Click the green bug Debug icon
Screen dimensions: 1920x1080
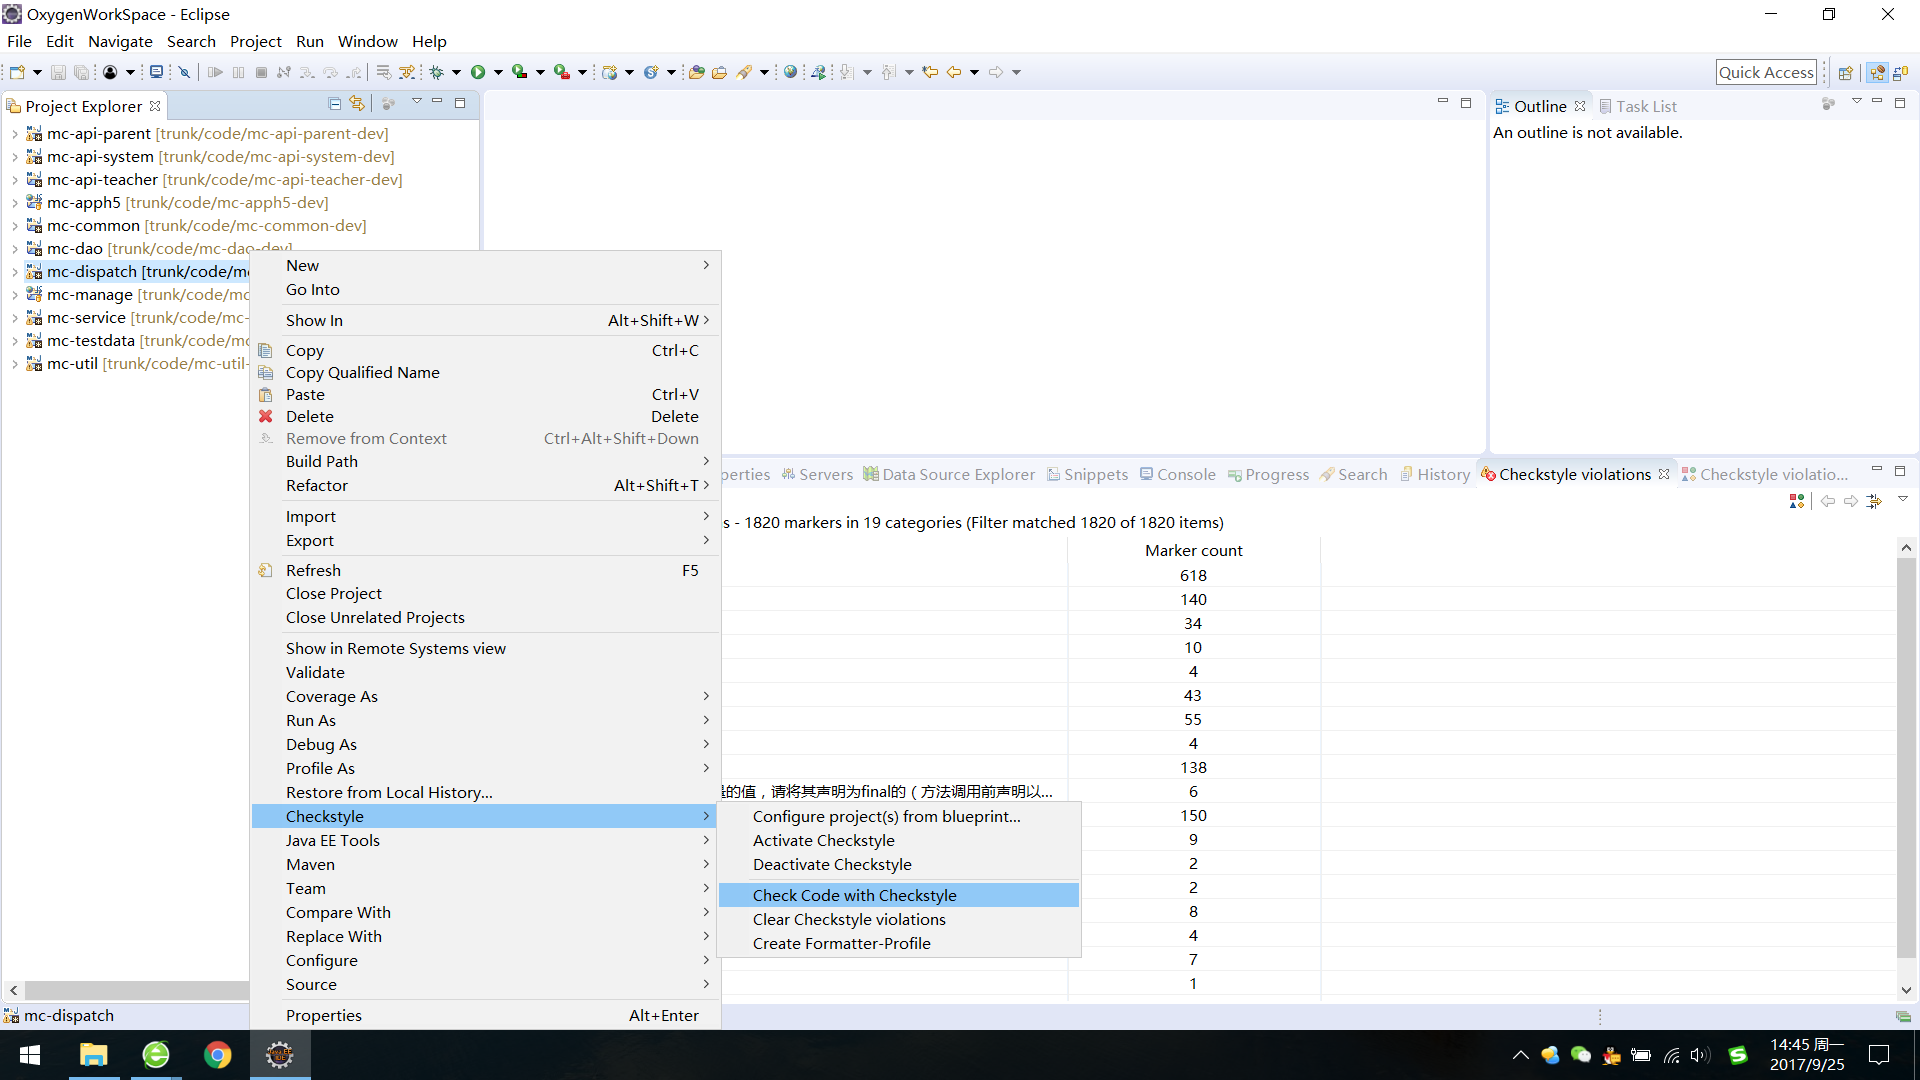click(x=436, y=72)
